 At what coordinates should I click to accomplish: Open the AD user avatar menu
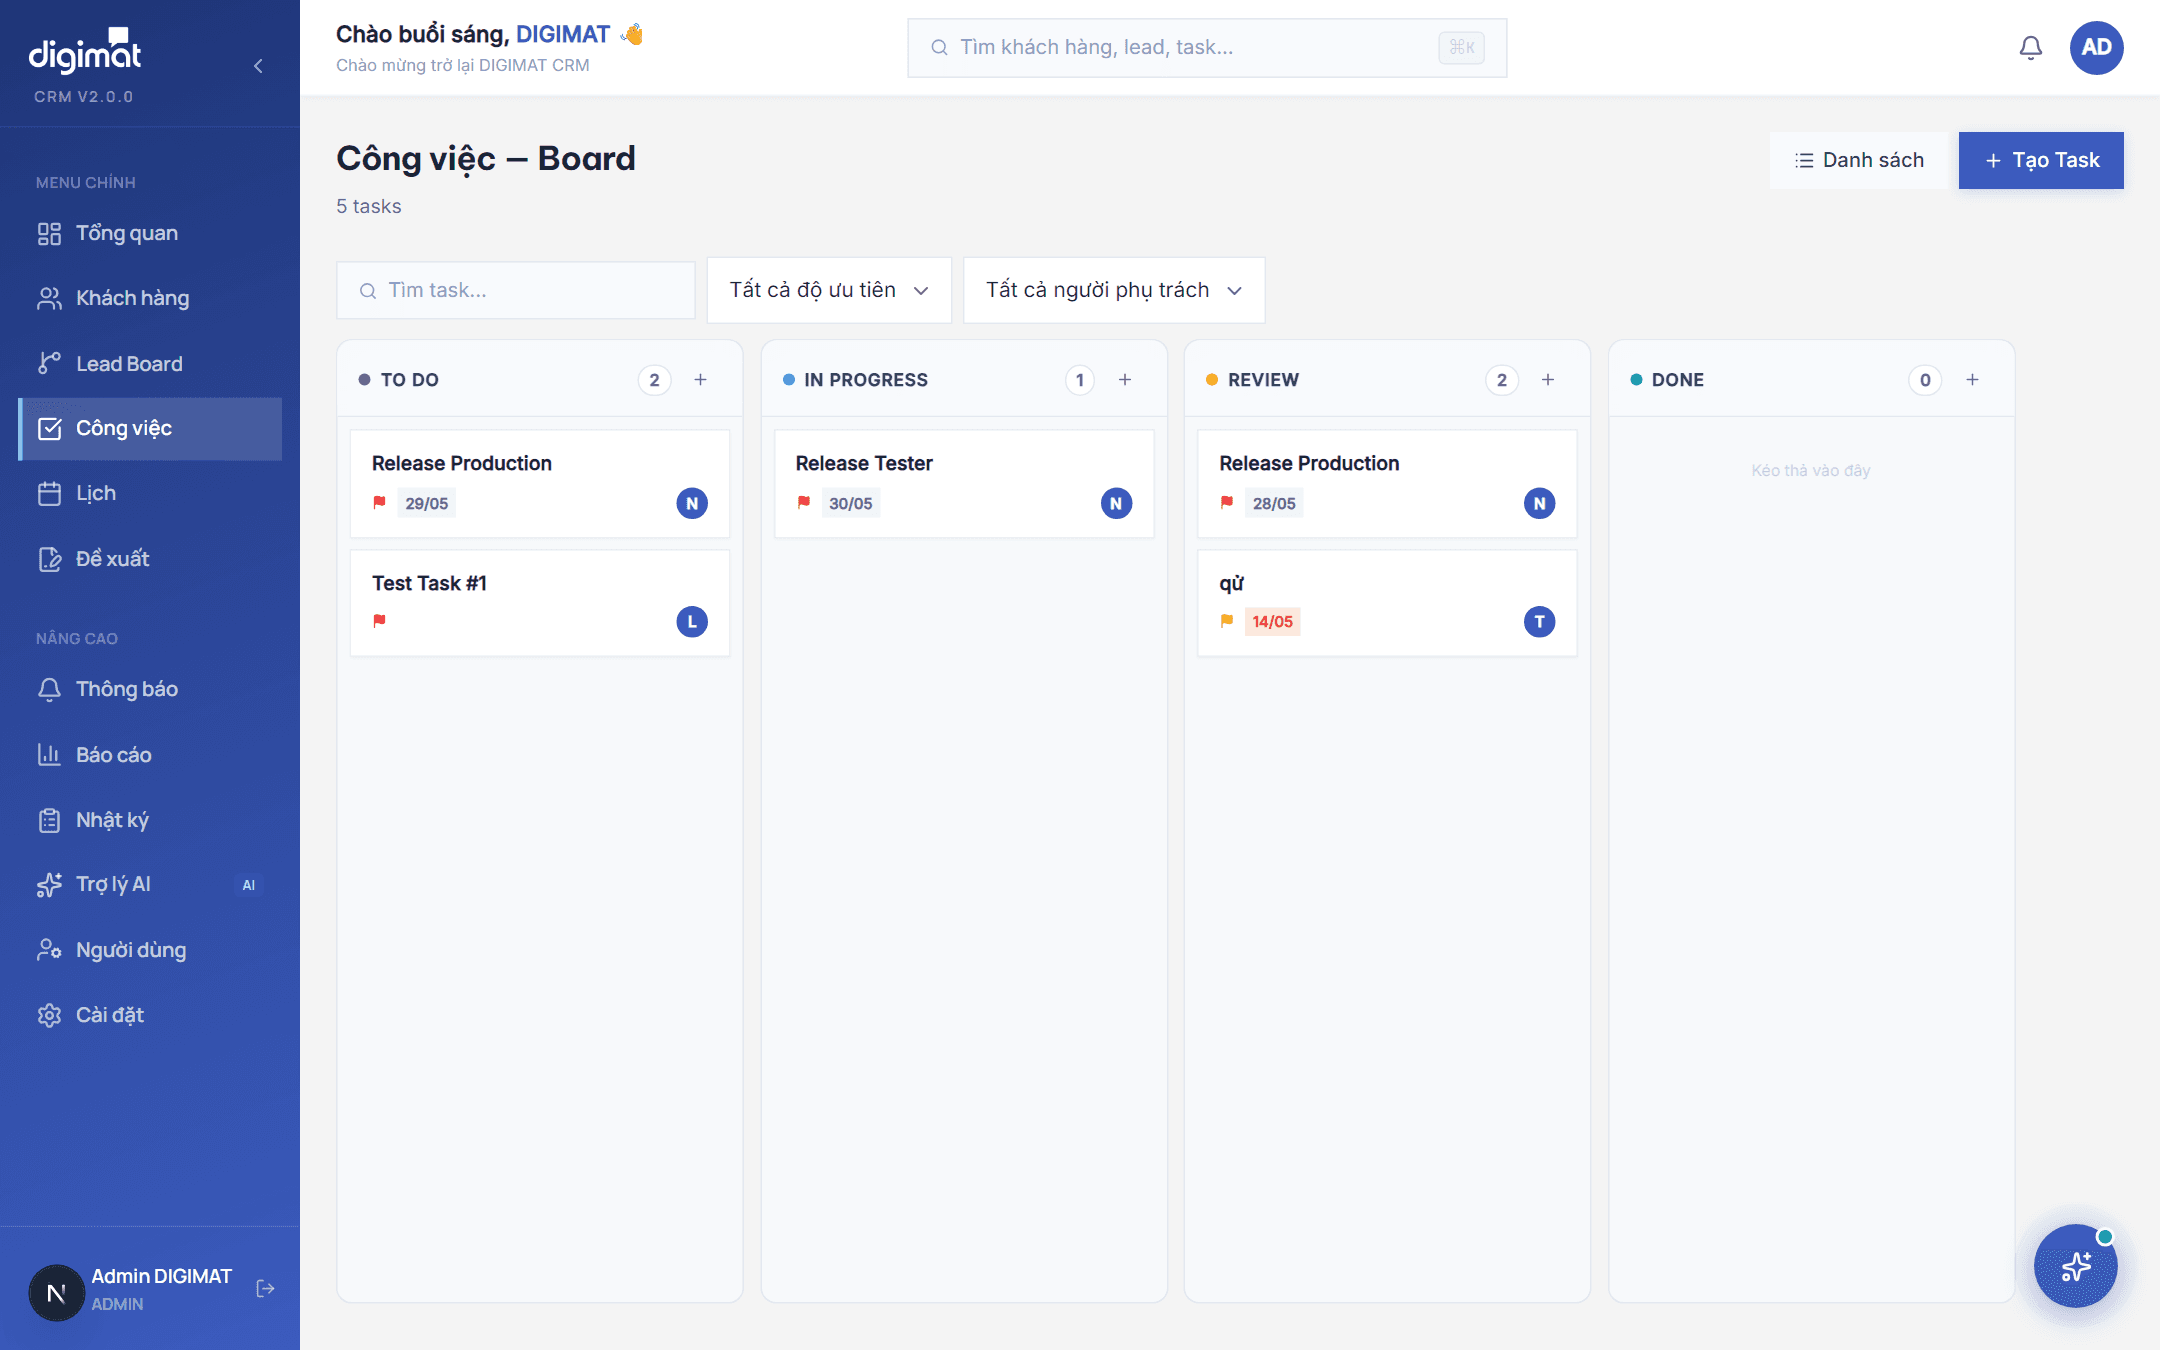click(x=2096, y=48)
